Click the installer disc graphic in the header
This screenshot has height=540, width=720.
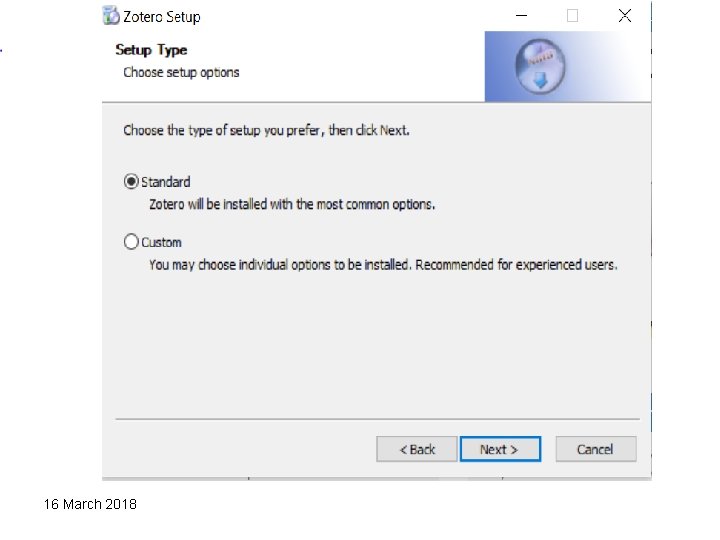coord(540,66)
